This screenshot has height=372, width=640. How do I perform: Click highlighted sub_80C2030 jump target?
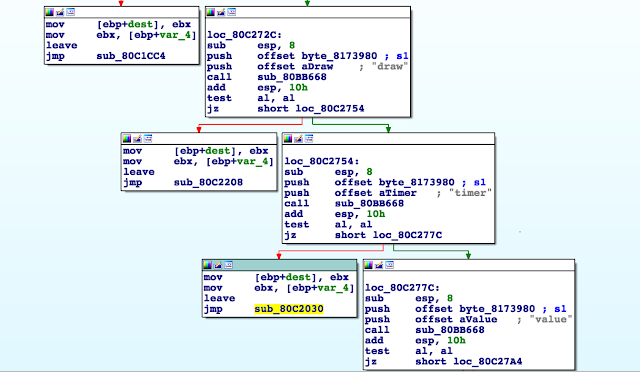pos(289,309)
